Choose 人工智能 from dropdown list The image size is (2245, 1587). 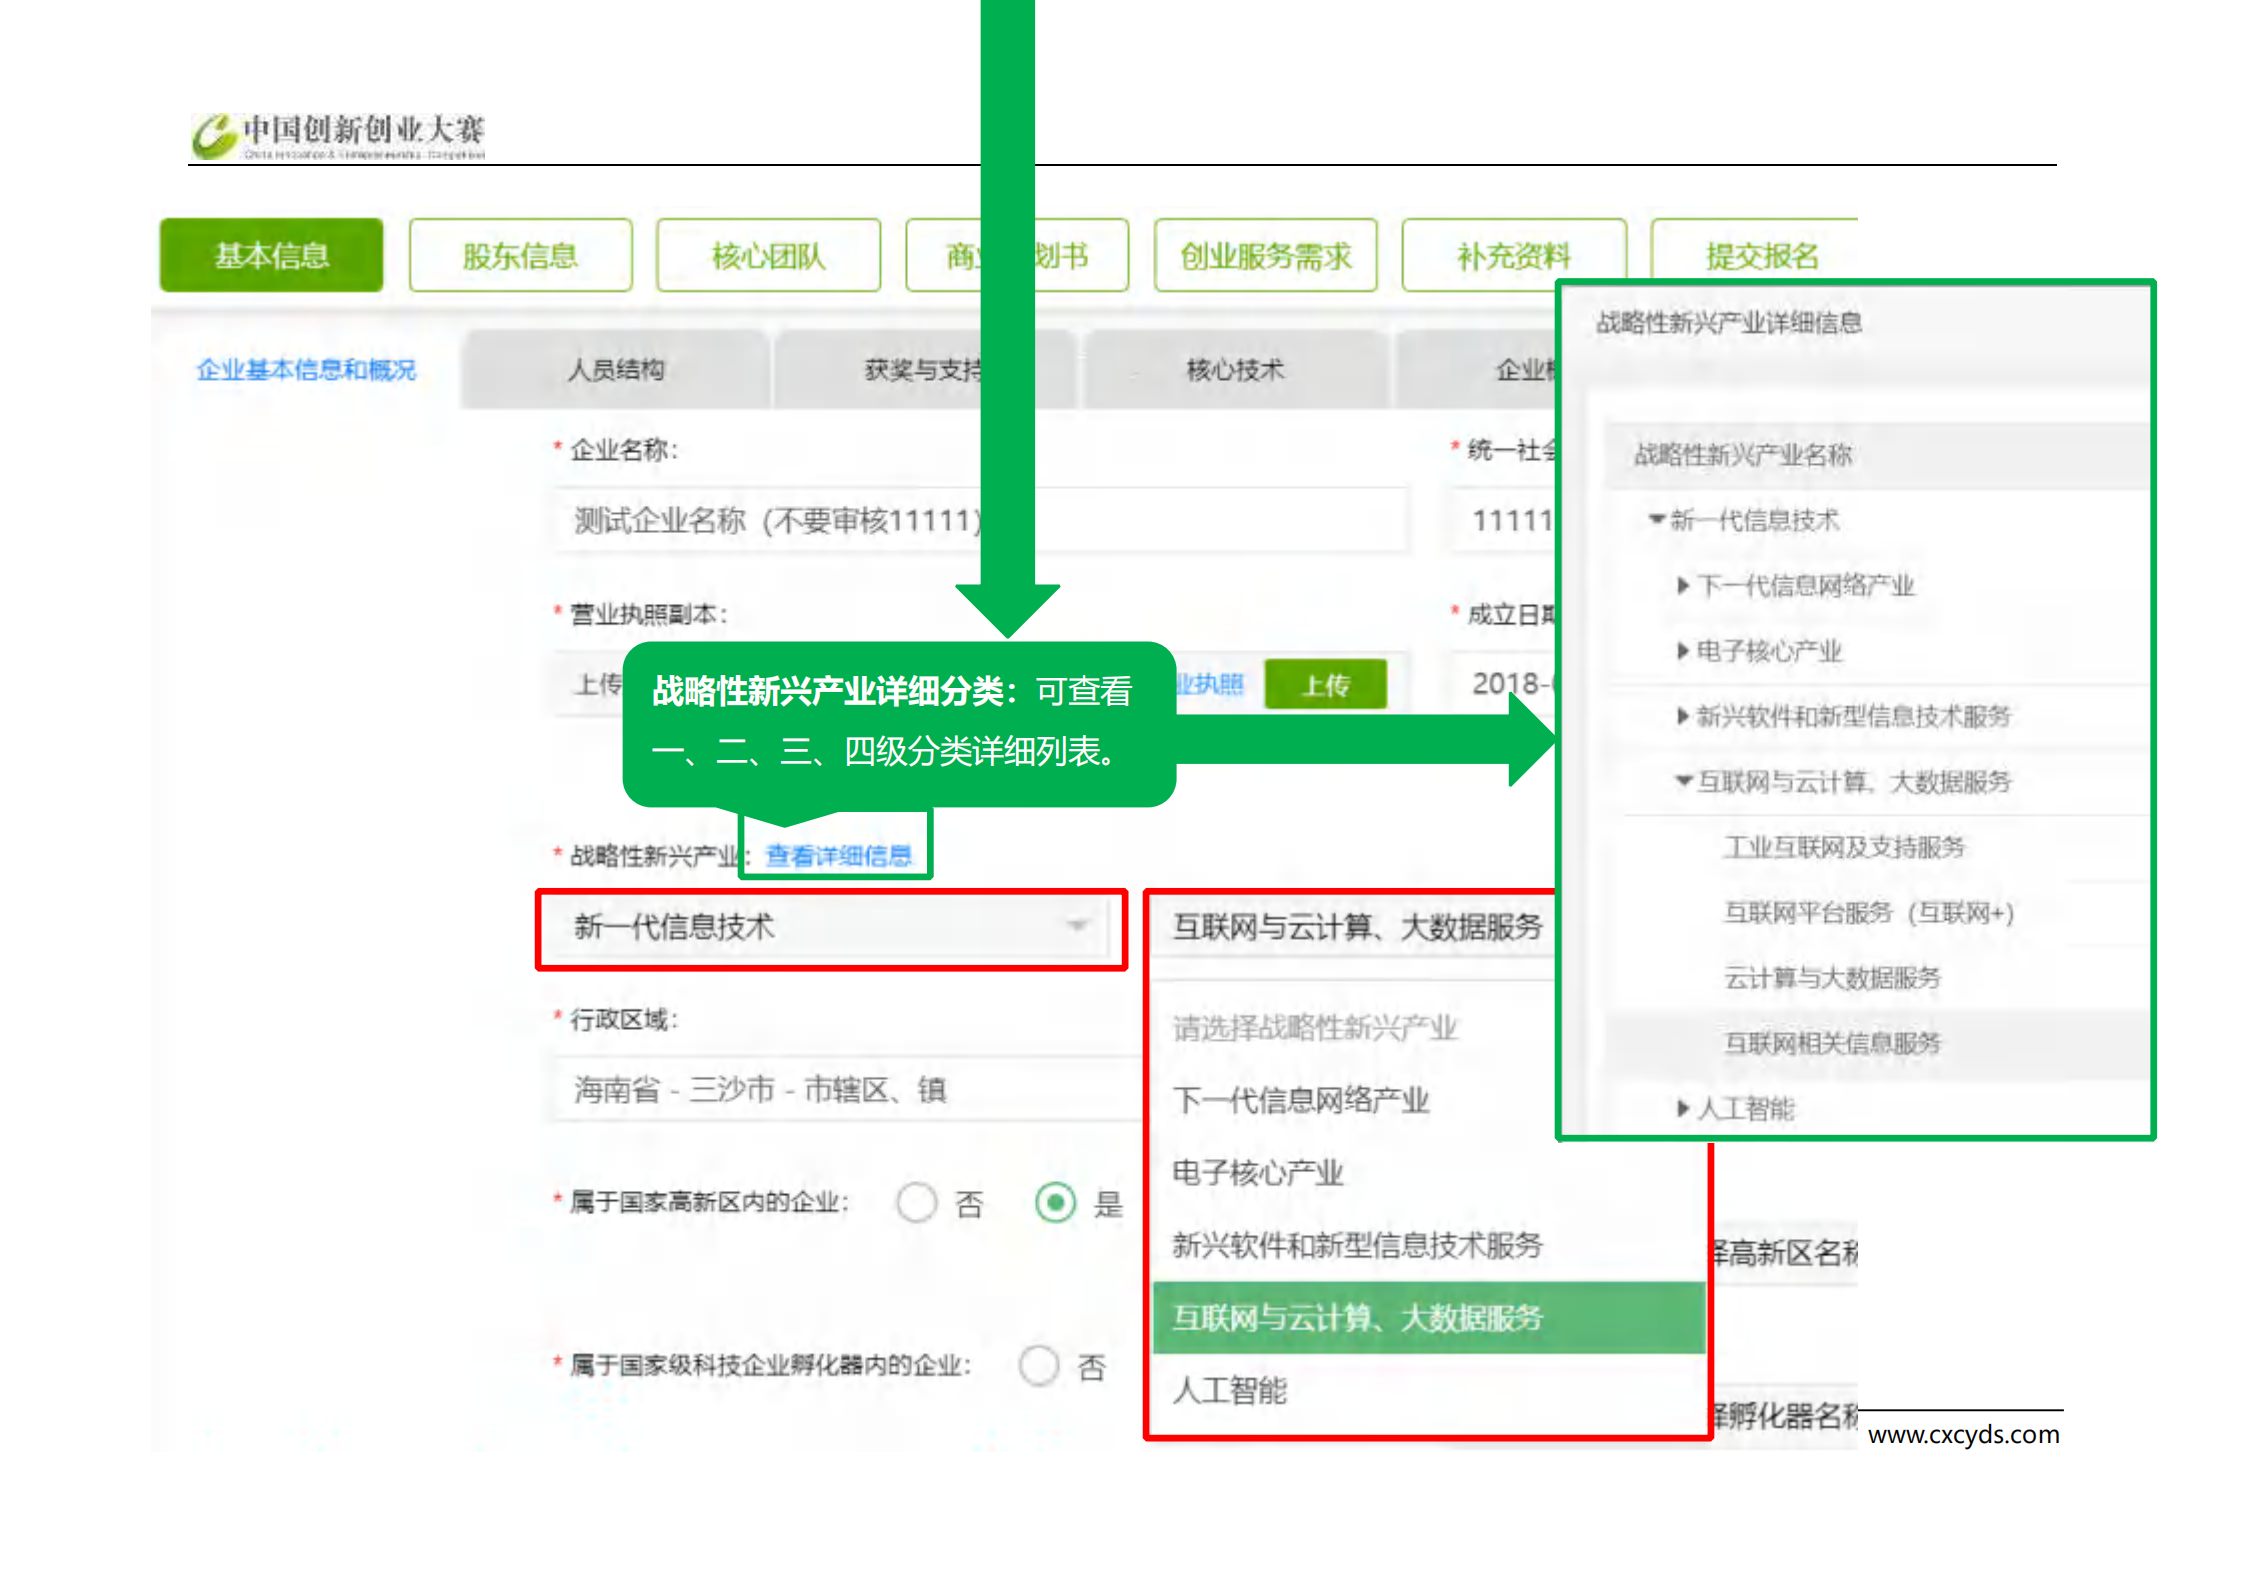[1230, 1391]
